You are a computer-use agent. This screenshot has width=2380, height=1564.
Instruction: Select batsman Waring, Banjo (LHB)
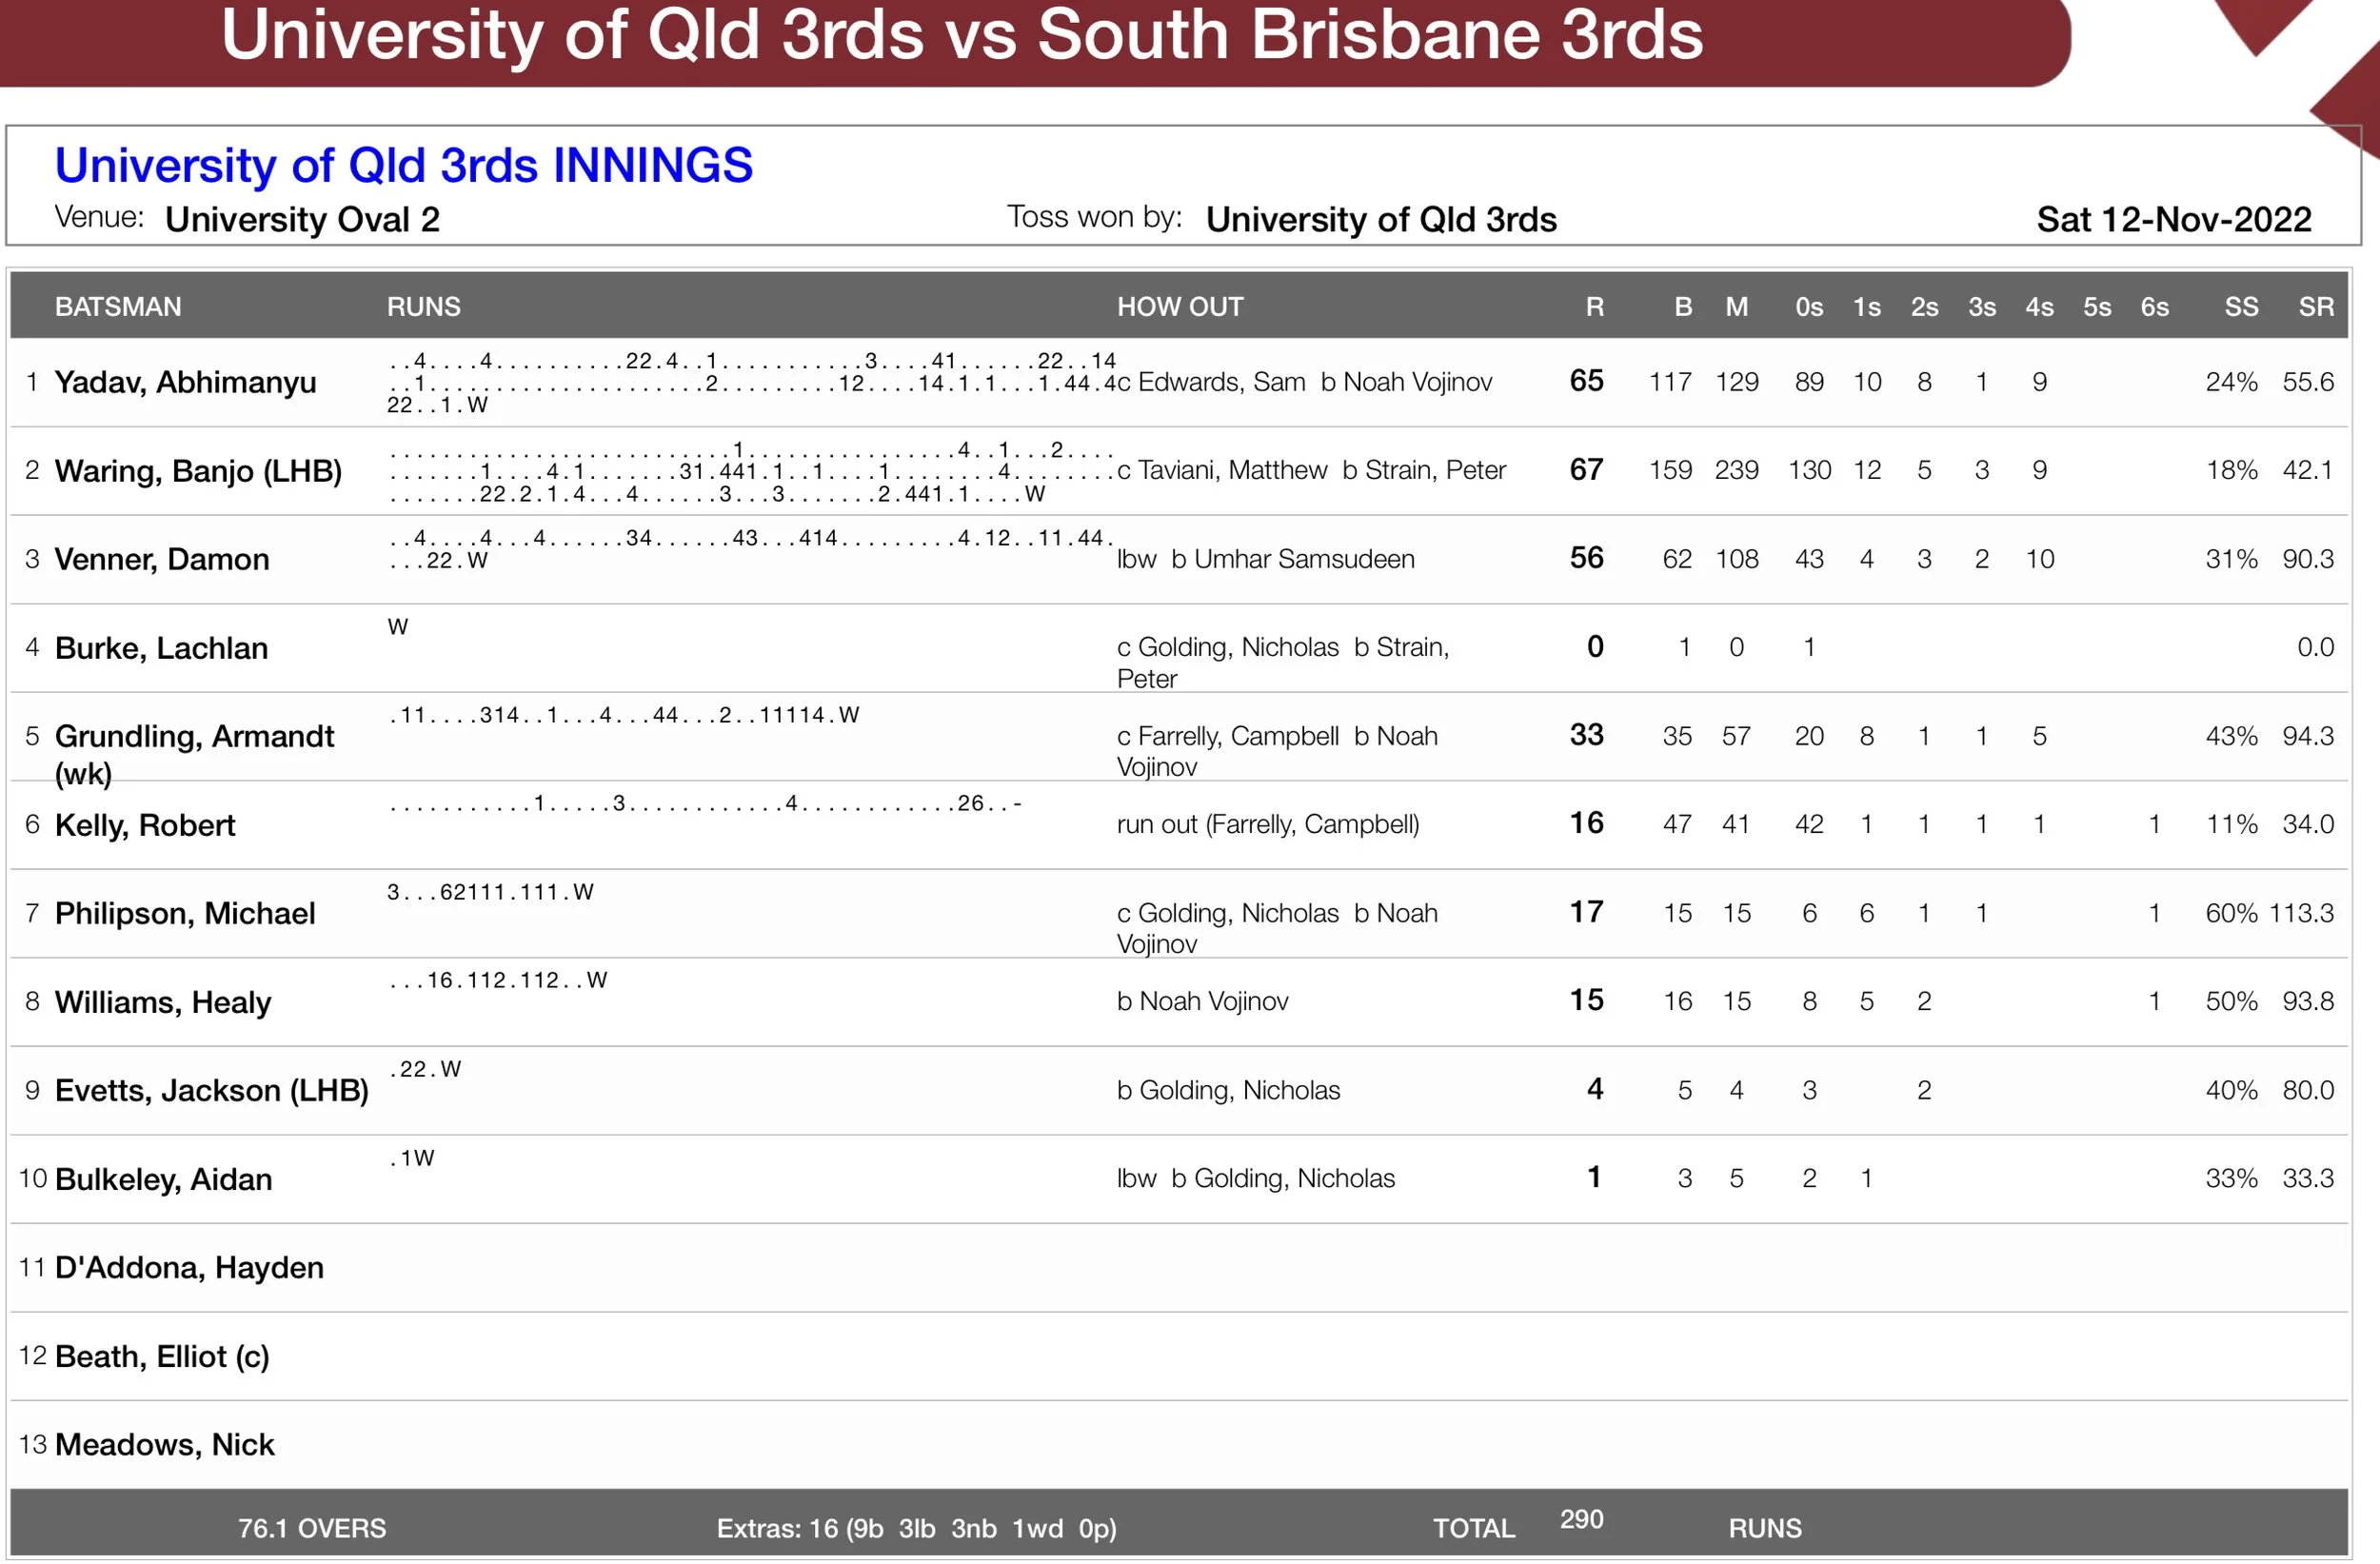pos(198,470)
